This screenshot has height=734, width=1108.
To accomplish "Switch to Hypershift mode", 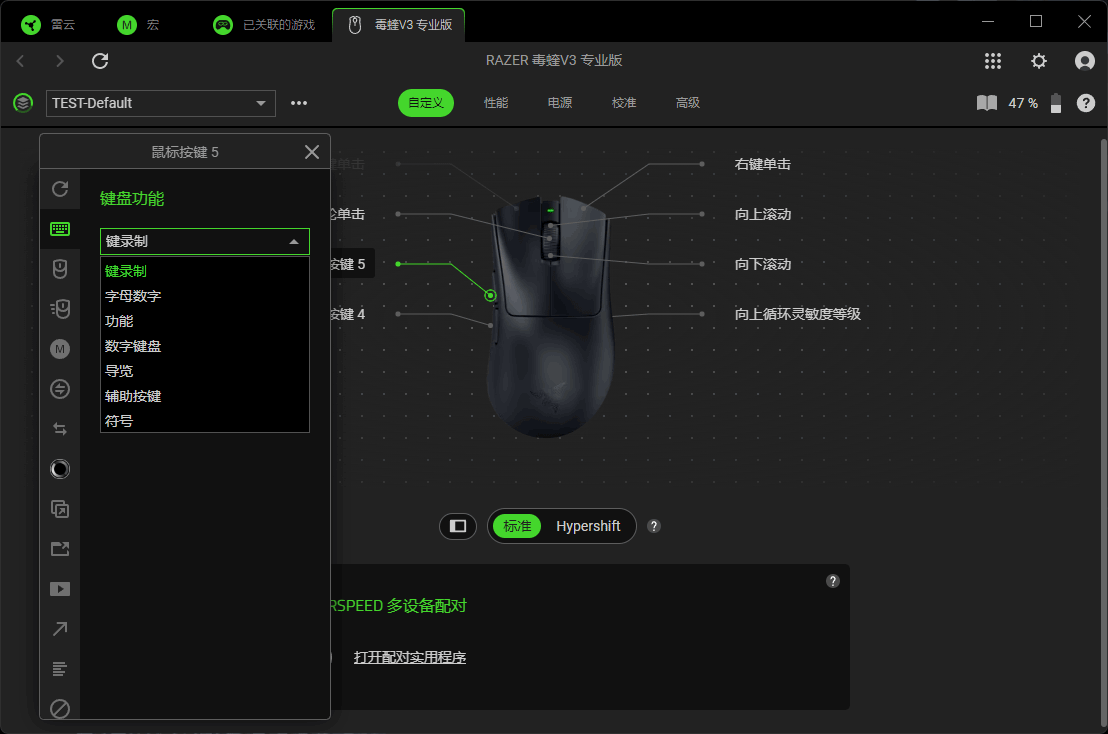I will (x=588, y=526).
